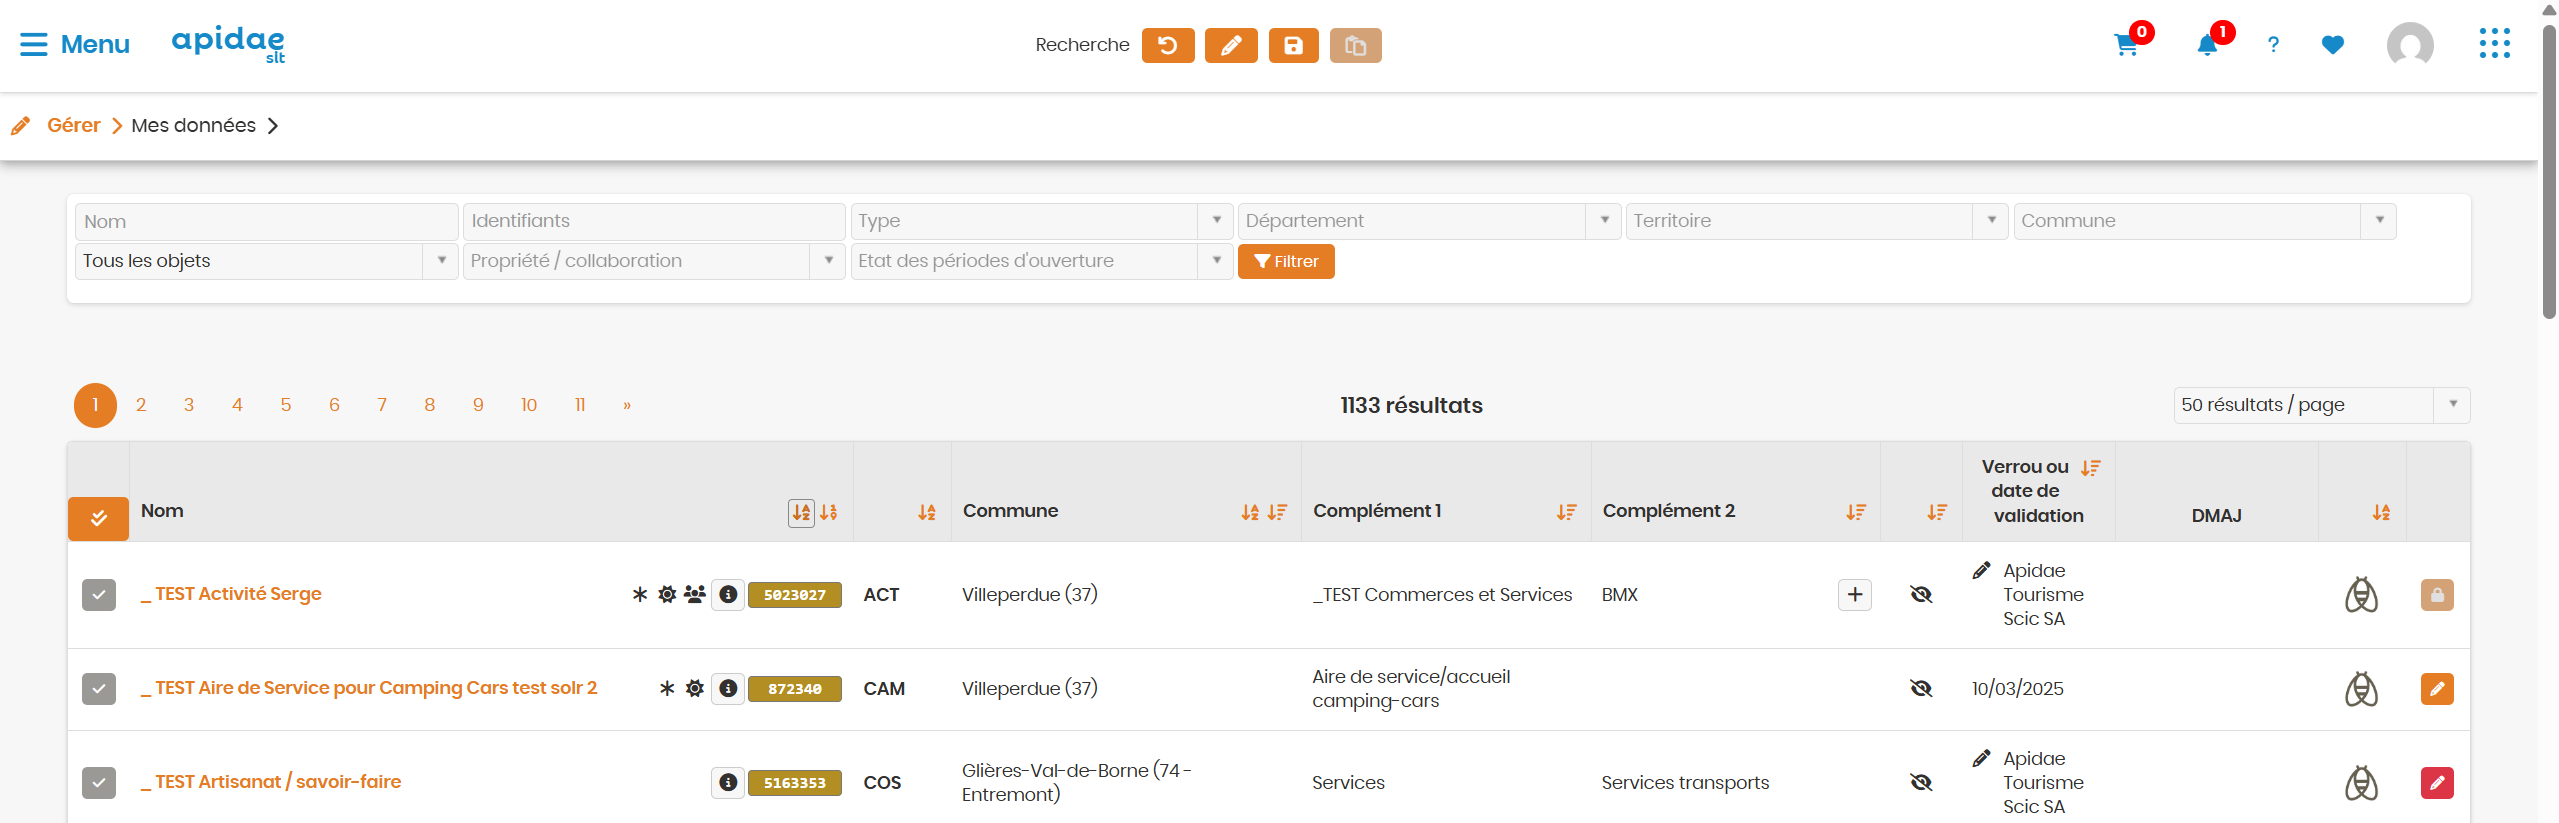2559x823 pixels.
Task: Open _TEST Aire de Service pour Camping Cars link
Action: click(x=369, y=688)
